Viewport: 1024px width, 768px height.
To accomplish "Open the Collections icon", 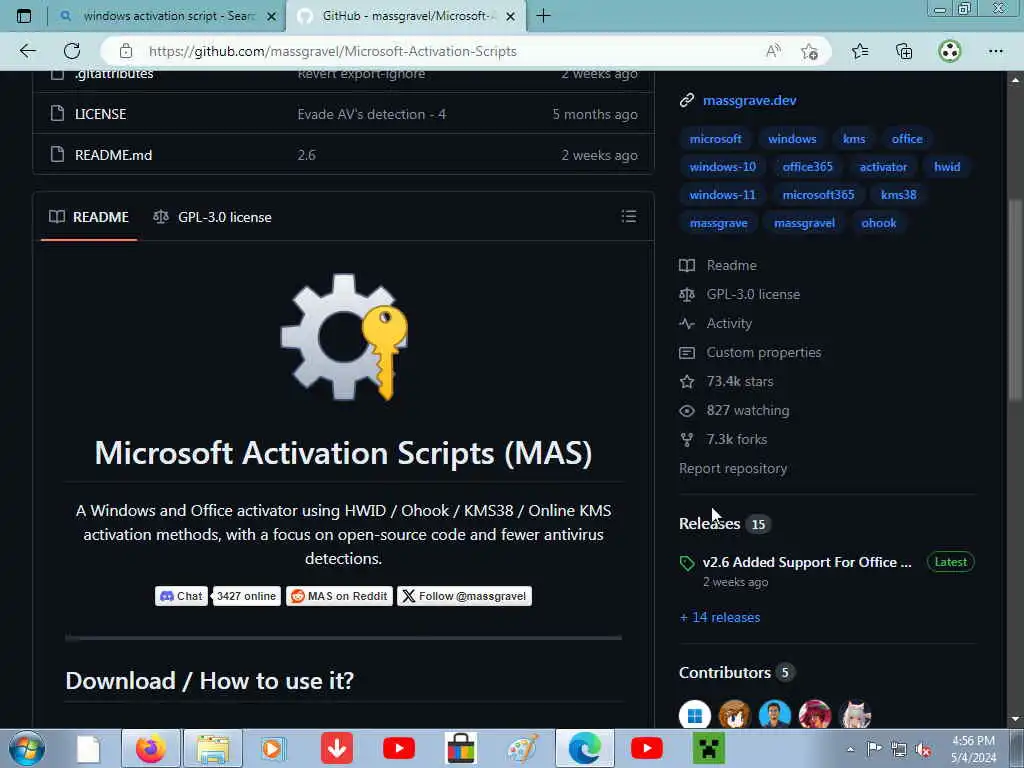I will tap(904, 51).
